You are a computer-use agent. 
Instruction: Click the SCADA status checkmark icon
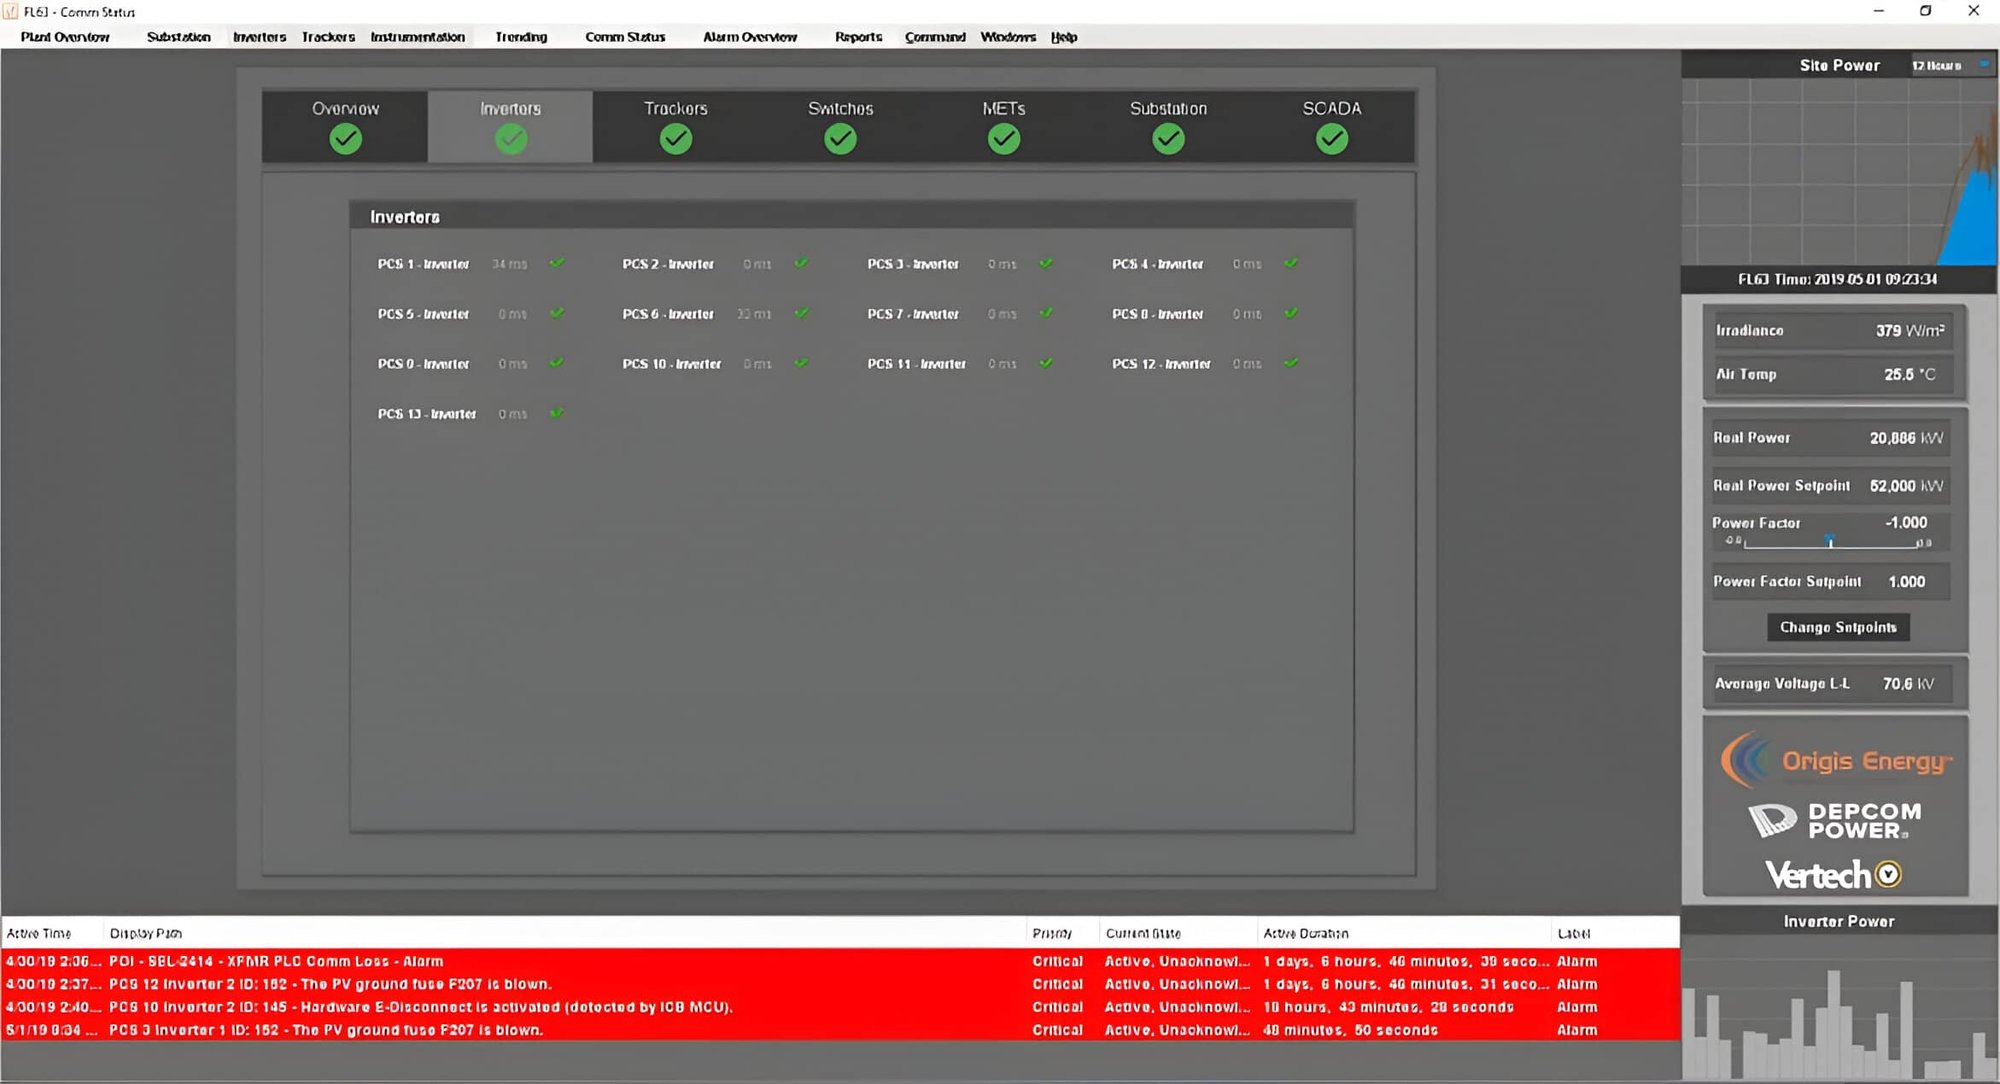point(1330,139)
